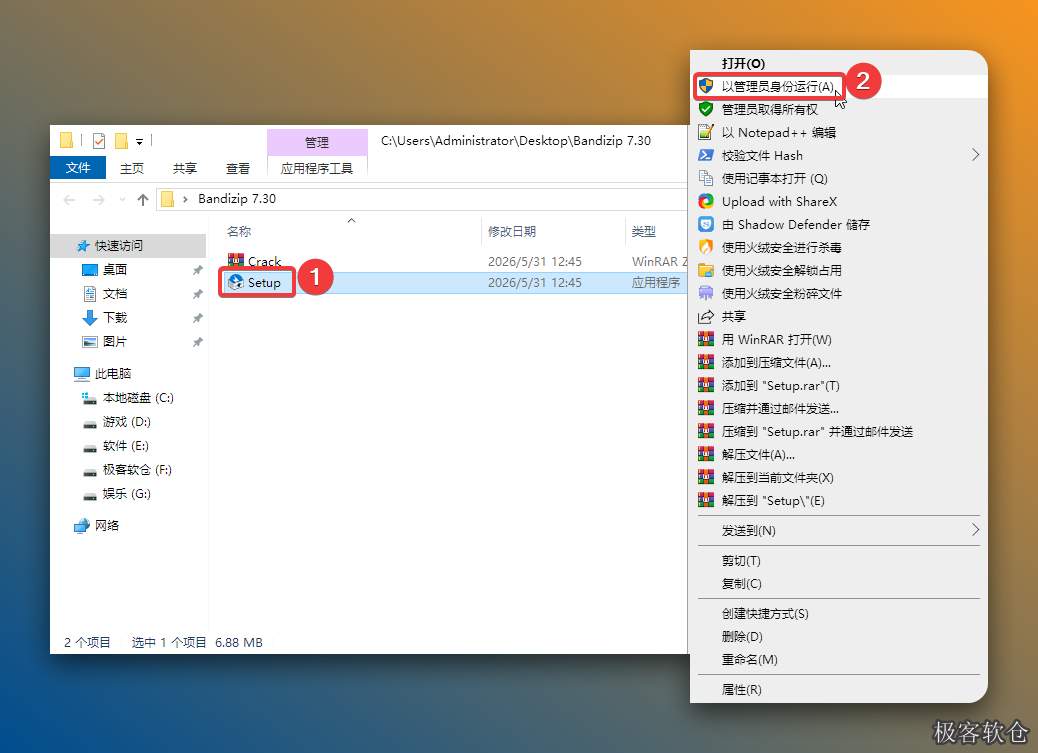Choose 打开(O) from the context menu
The width and height of the screenshot is (1038, 753).
839,63
